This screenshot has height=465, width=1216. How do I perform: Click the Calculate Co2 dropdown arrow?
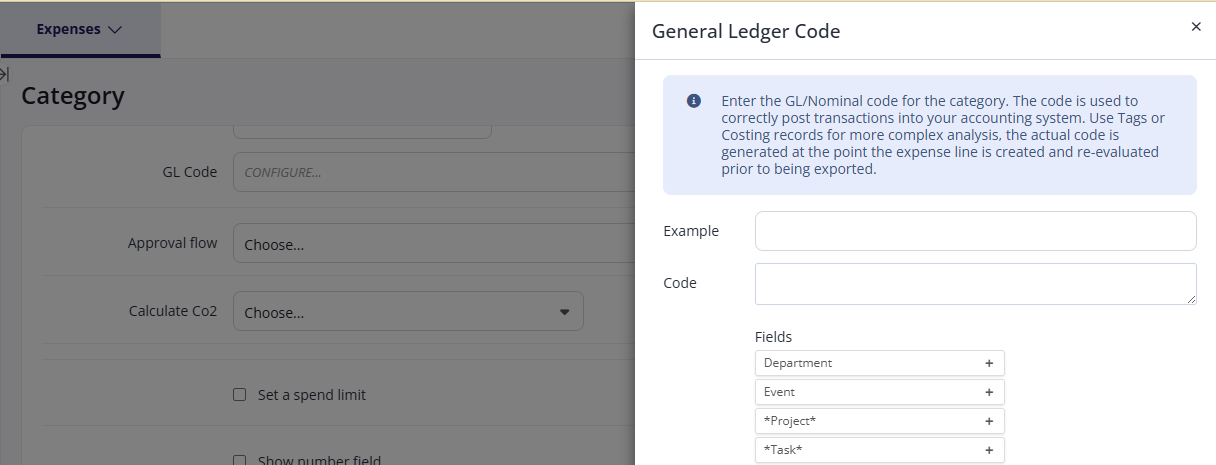click(x=564, y=312)
